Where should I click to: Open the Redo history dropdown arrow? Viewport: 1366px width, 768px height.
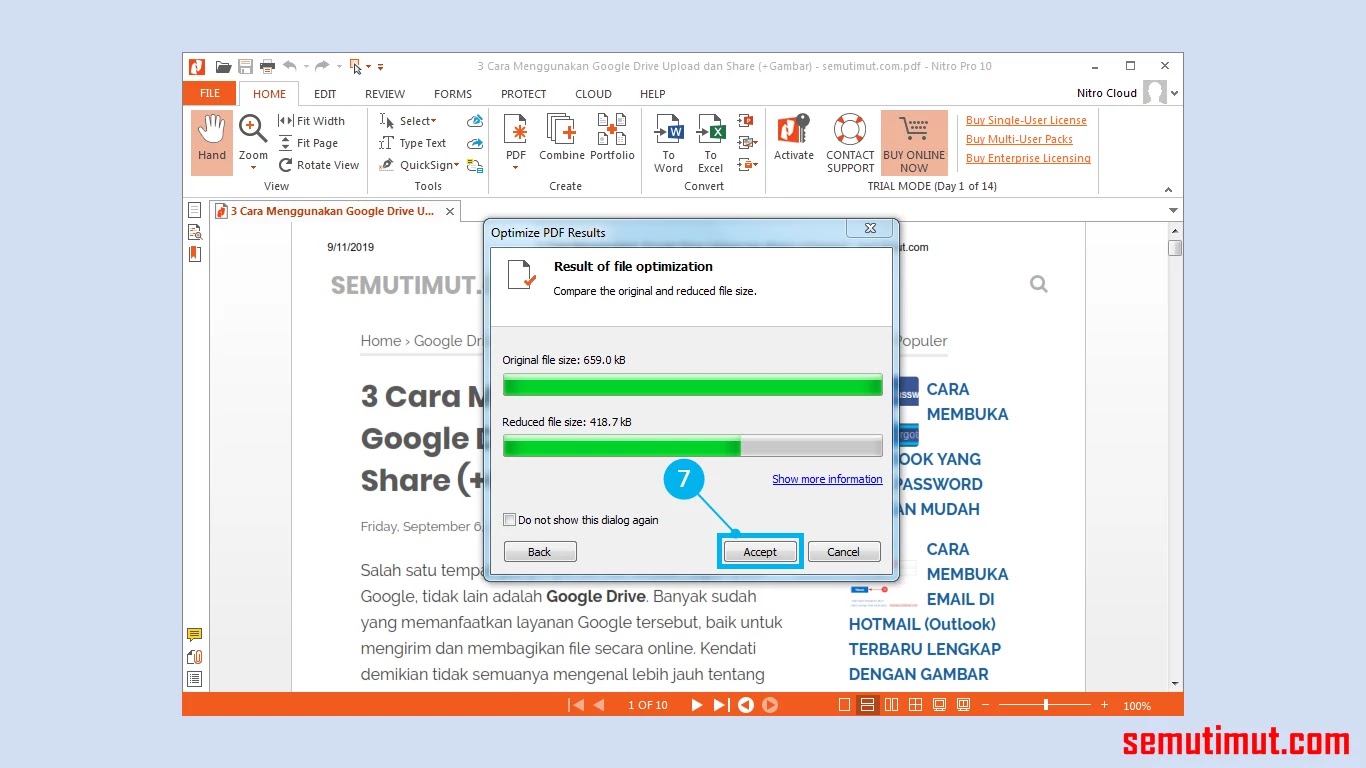point(338,67)
